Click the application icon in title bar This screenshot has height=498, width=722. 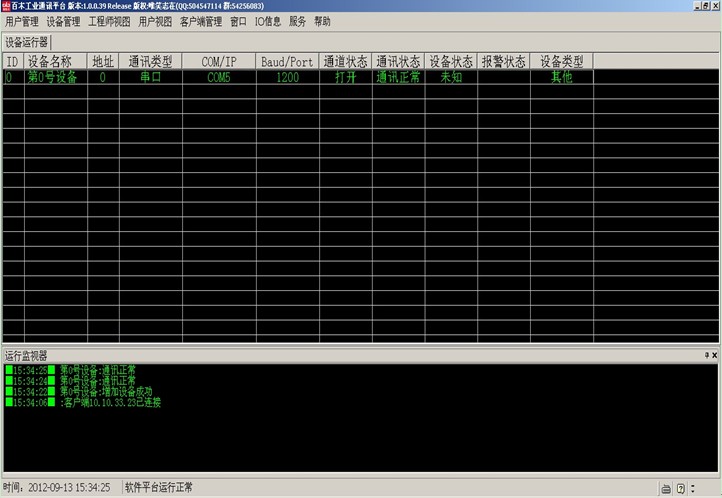(6, 6)
